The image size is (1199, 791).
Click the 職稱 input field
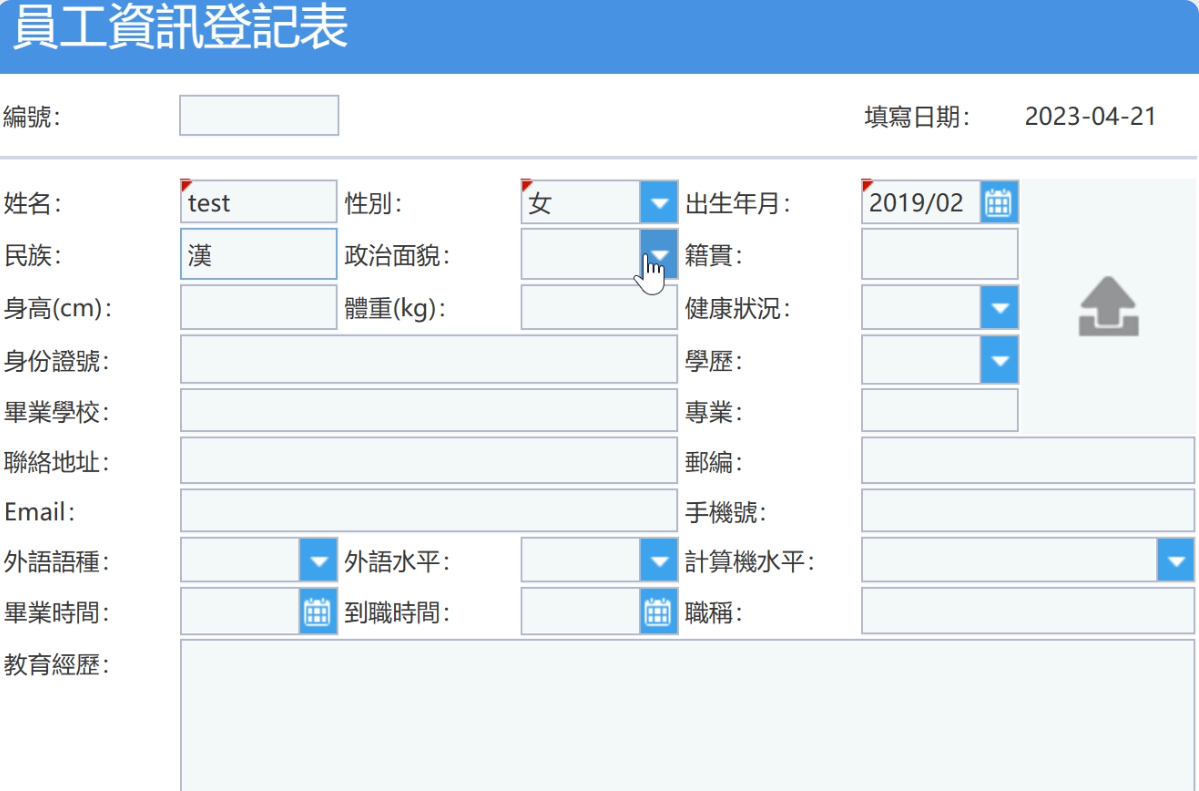1028,612
